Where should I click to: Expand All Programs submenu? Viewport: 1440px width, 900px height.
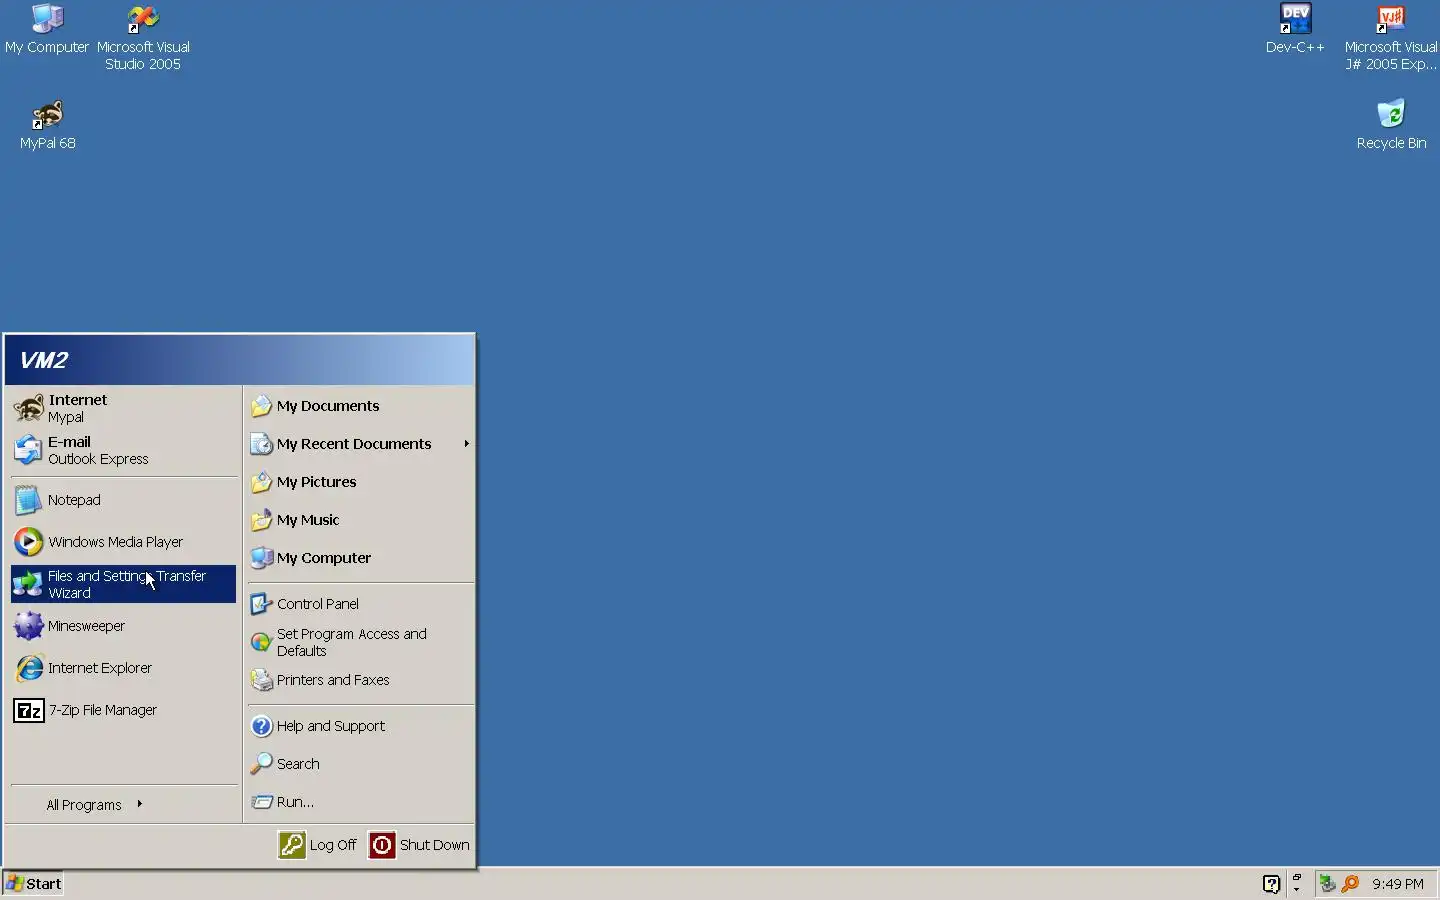(124, 804)
